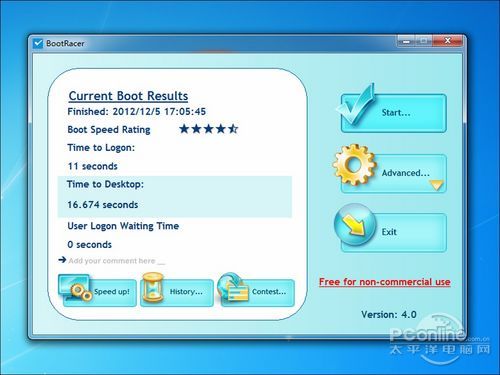Viewport: 500px width, 375px height.
Task: Close the BootRacer window
Action: click(448, 41)
